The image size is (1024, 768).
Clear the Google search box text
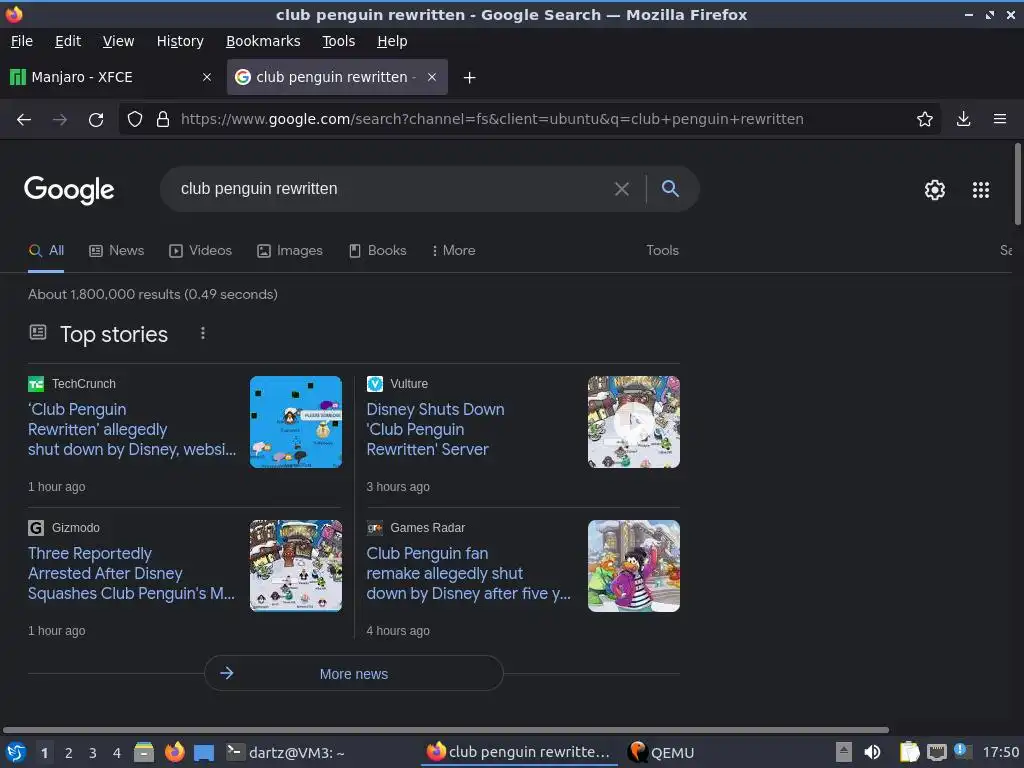[x=622, y=189]
